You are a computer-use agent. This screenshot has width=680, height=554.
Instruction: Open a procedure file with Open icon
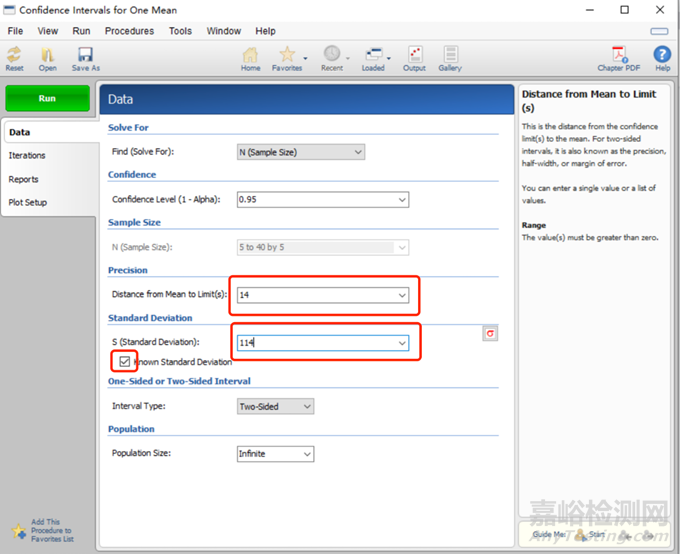point(47,56)
